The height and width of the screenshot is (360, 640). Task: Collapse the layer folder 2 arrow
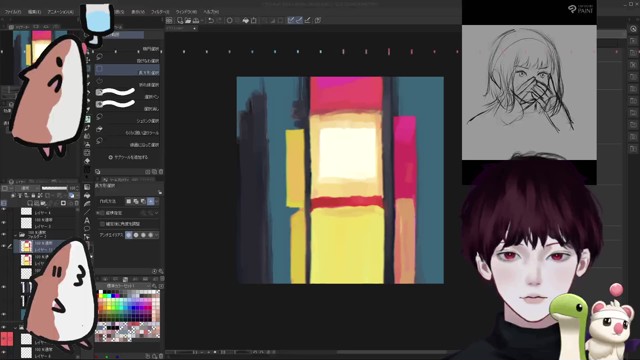point(15,235)
